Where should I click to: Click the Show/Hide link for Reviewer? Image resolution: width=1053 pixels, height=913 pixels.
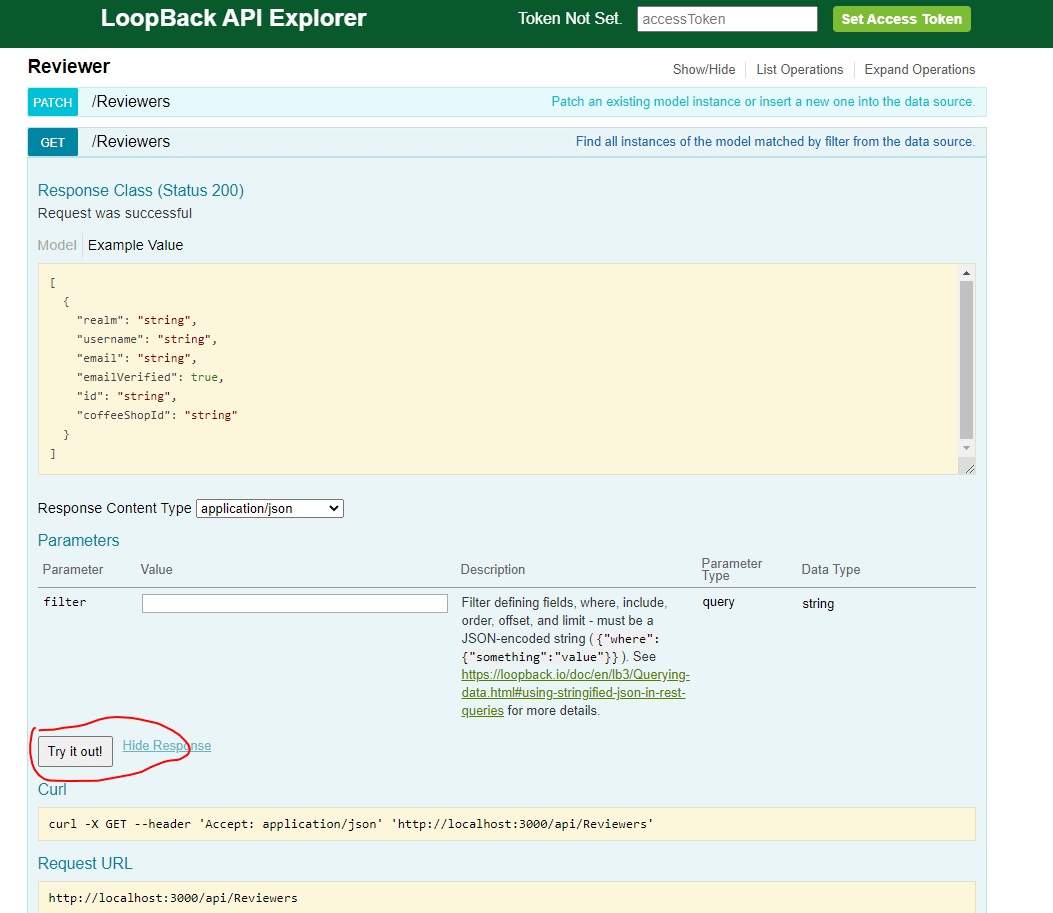(x=704, y=70)
